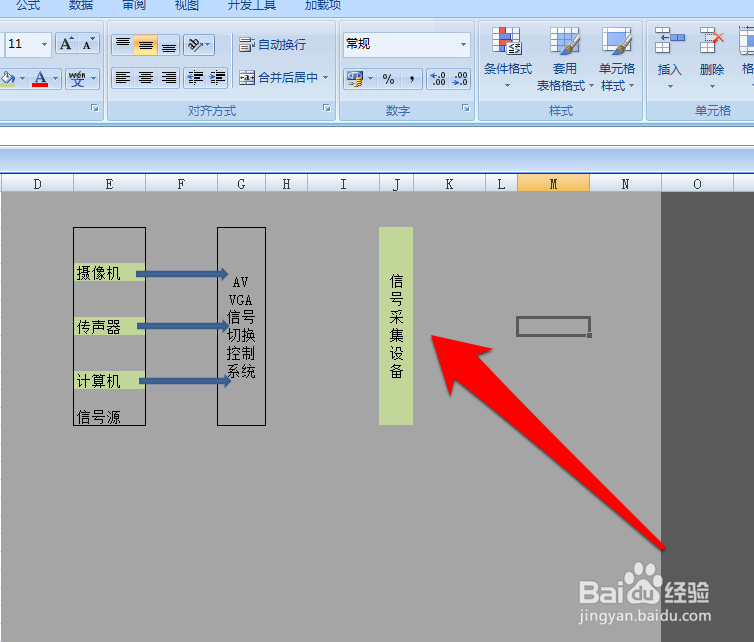Expand the 插入 dropdown arrow

tap(670, 87)
